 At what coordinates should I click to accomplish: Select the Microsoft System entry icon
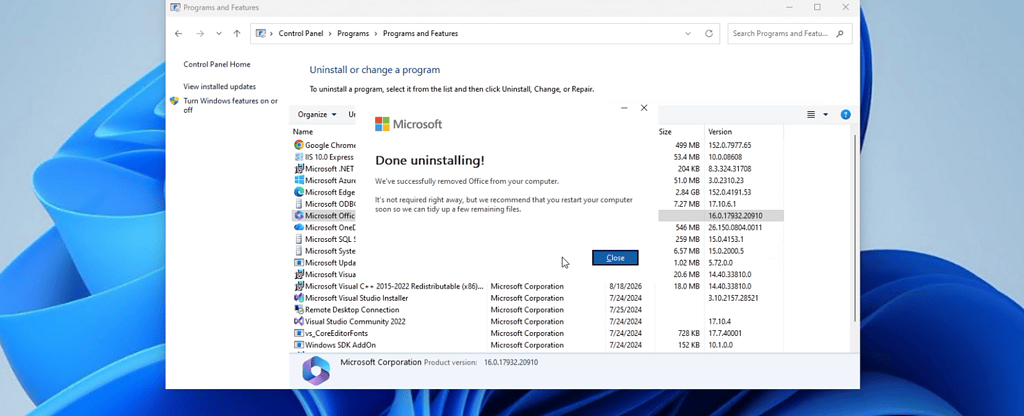point(298,251)
